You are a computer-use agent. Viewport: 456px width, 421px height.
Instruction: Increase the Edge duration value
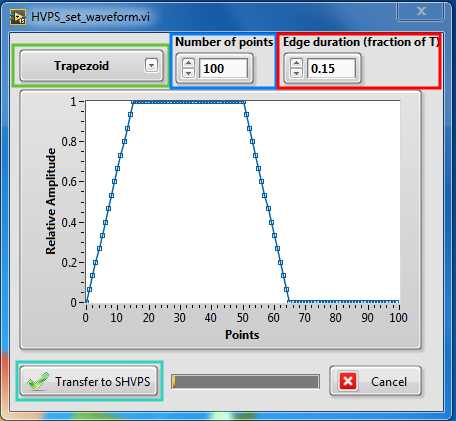[296, 63]
